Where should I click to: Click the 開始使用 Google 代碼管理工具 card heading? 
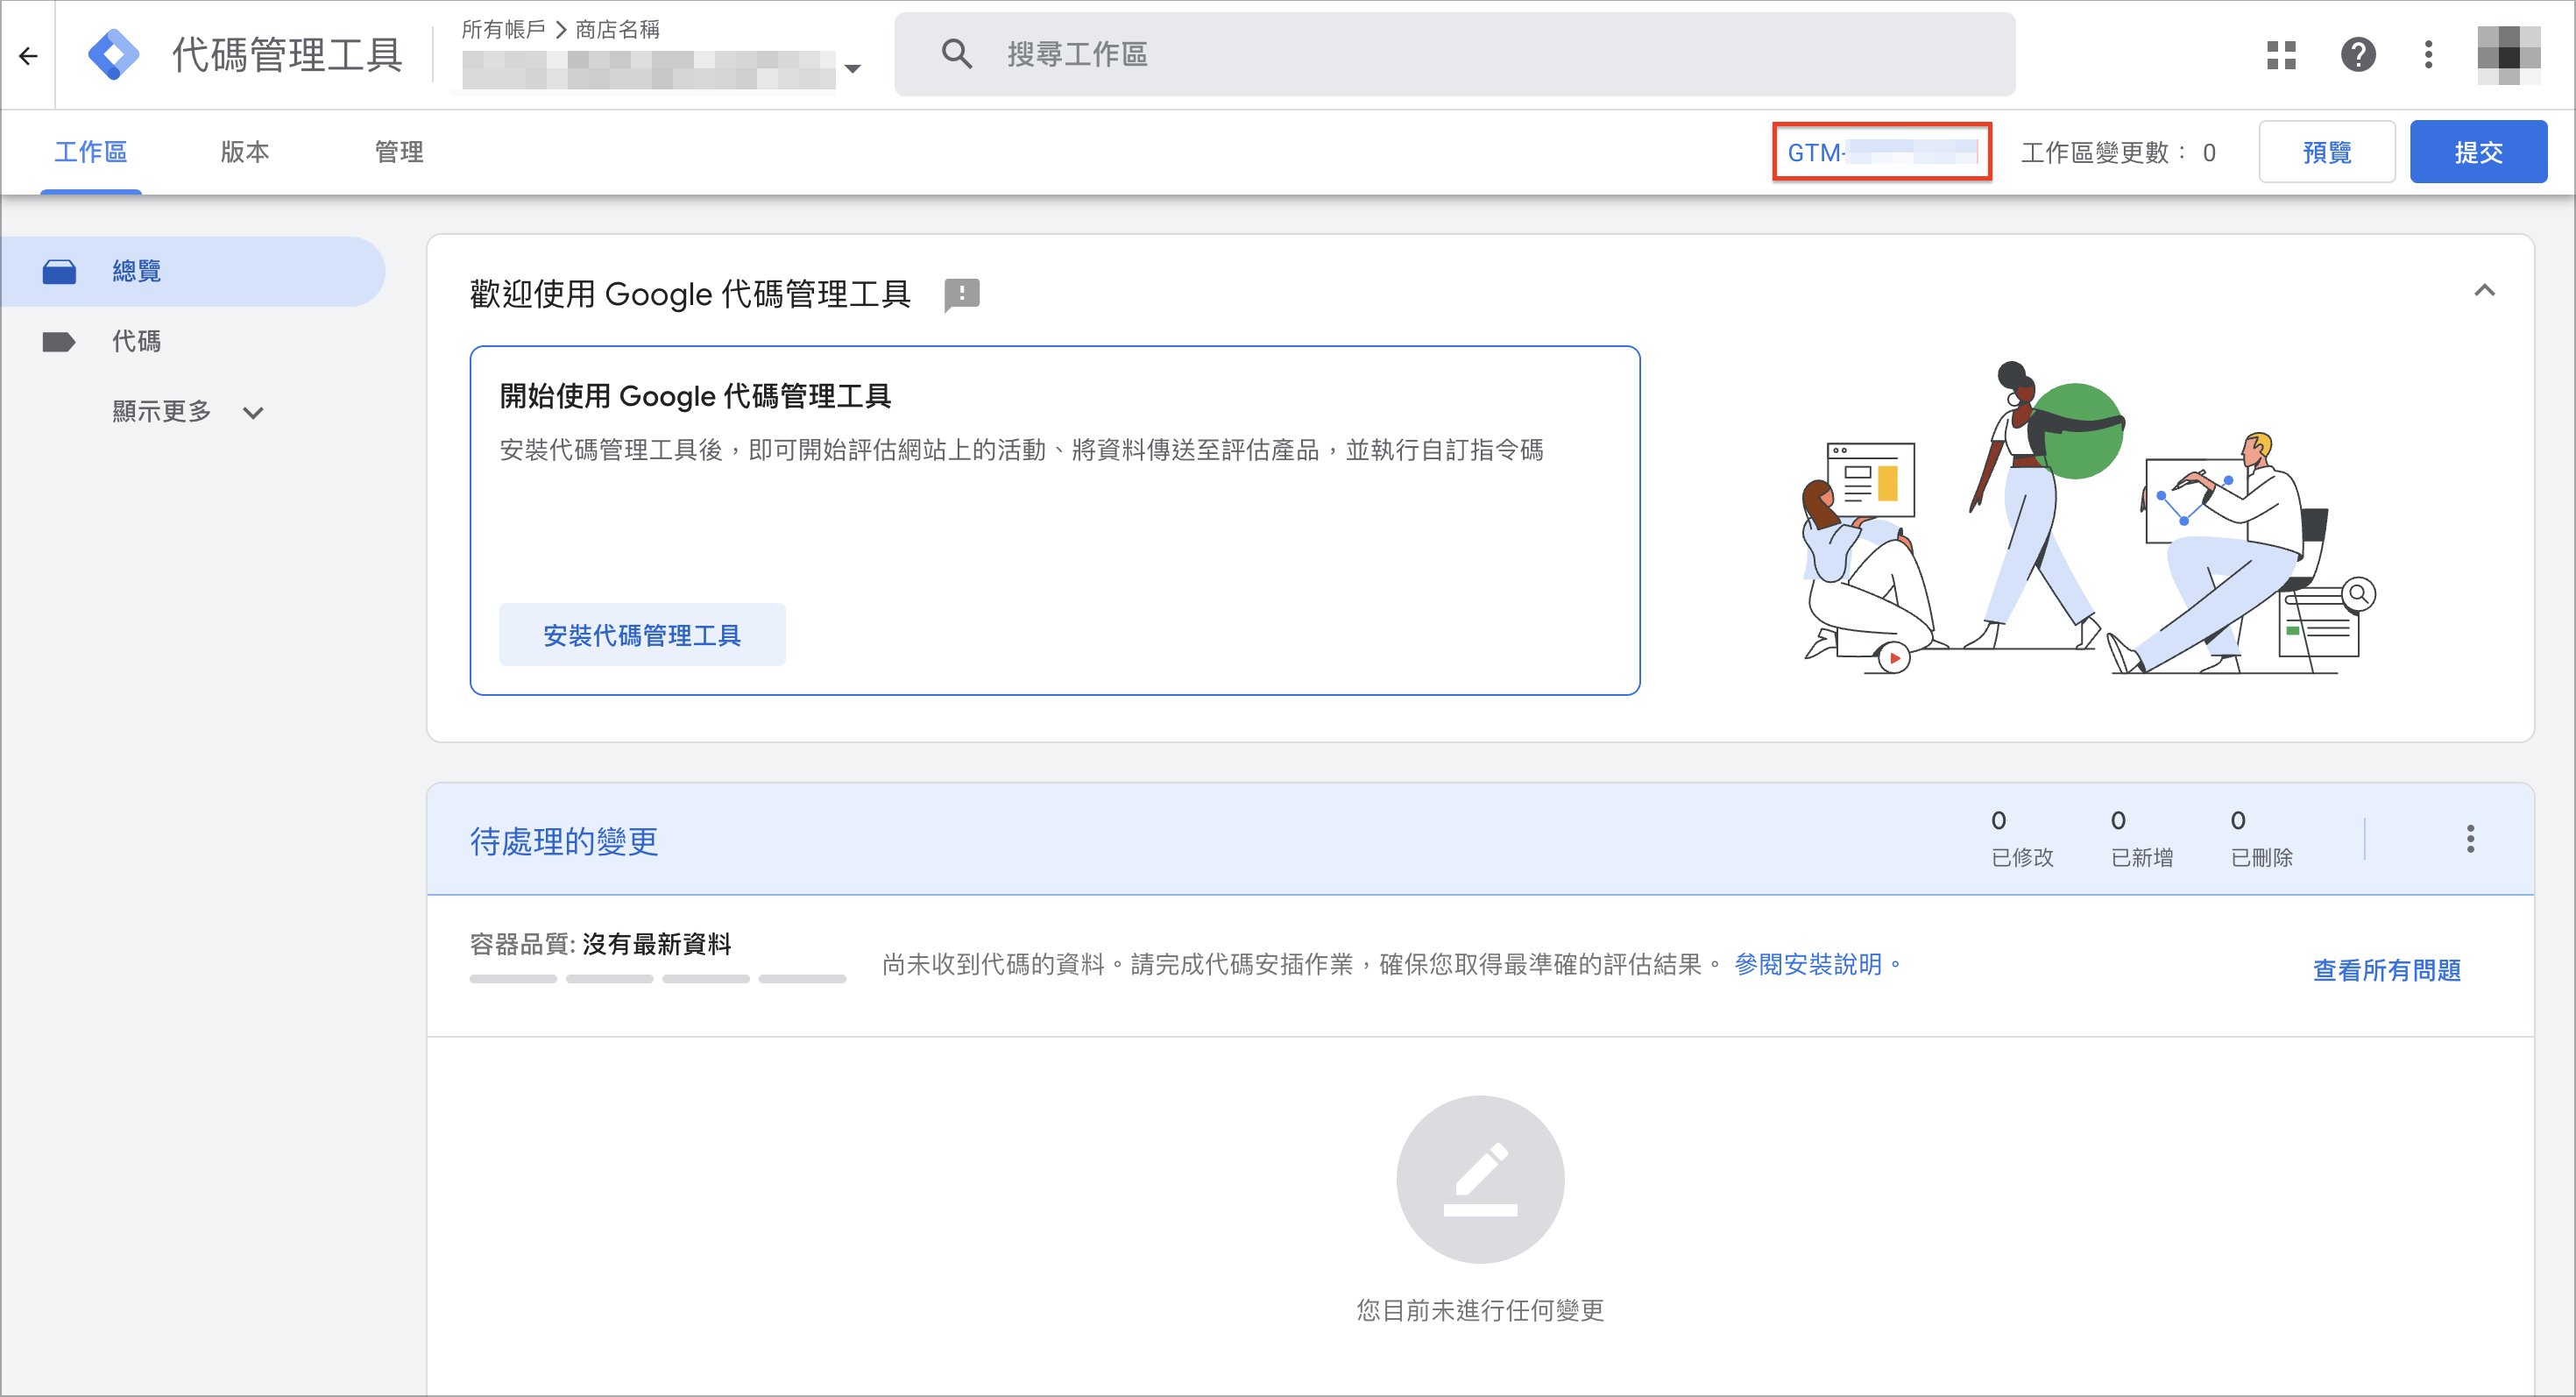695,396
